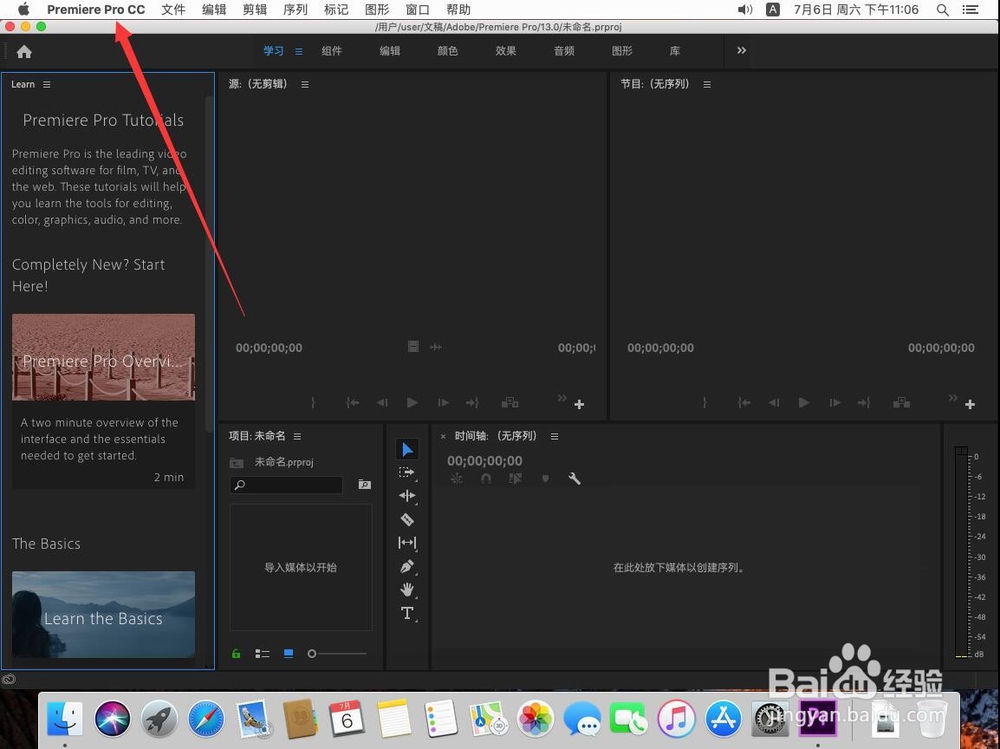
Task: Select the Ripple Edit tool
Action: coord(407,496)
